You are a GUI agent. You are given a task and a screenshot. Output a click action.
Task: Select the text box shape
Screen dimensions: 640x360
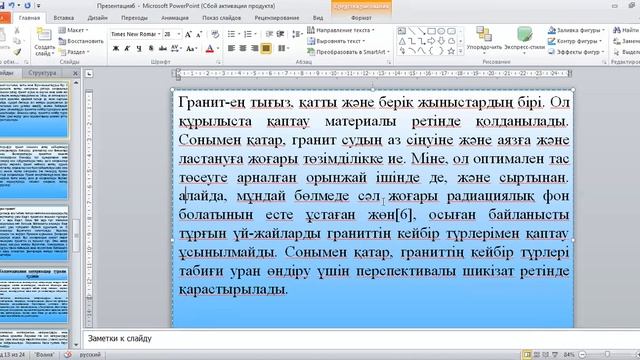point(402,31)
